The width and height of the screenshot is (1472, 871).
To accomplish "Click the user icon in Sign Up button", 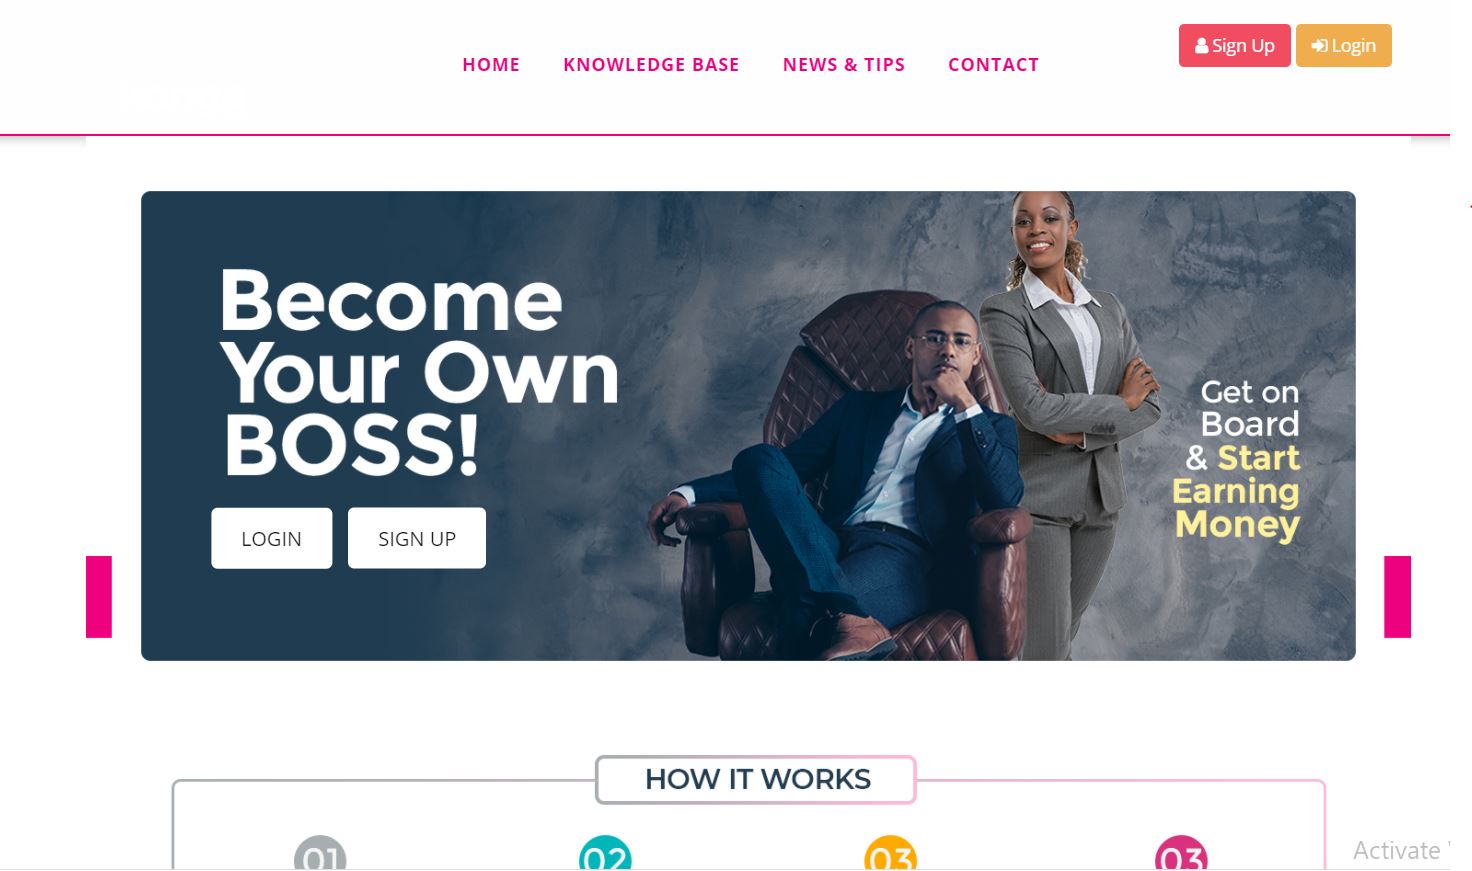I will pos(1201,46).
